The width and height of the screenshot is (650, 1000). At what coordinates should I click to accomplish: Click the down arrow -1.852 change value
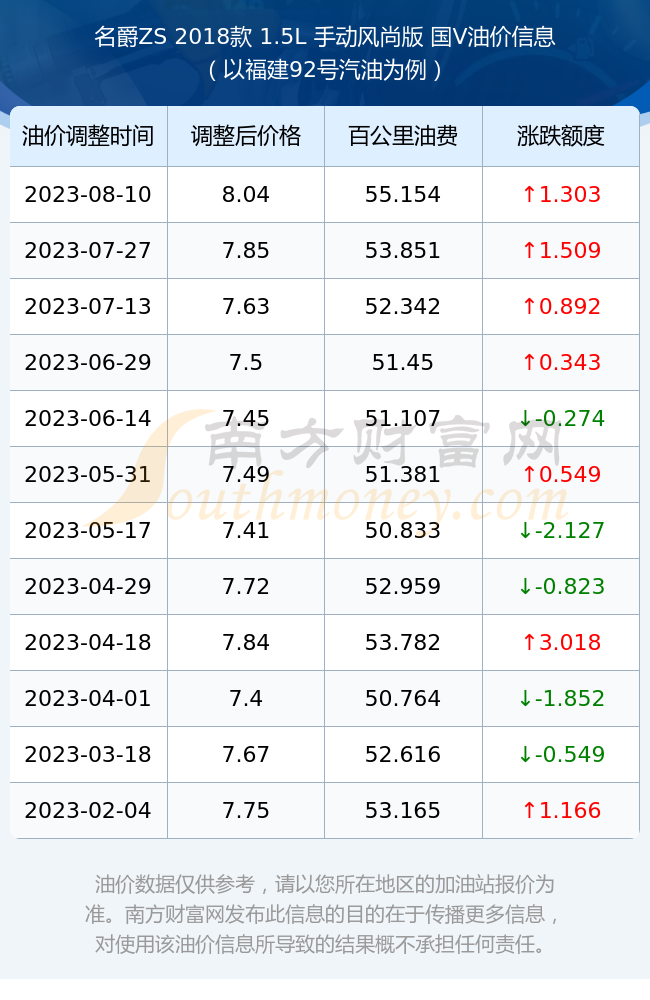561,698
